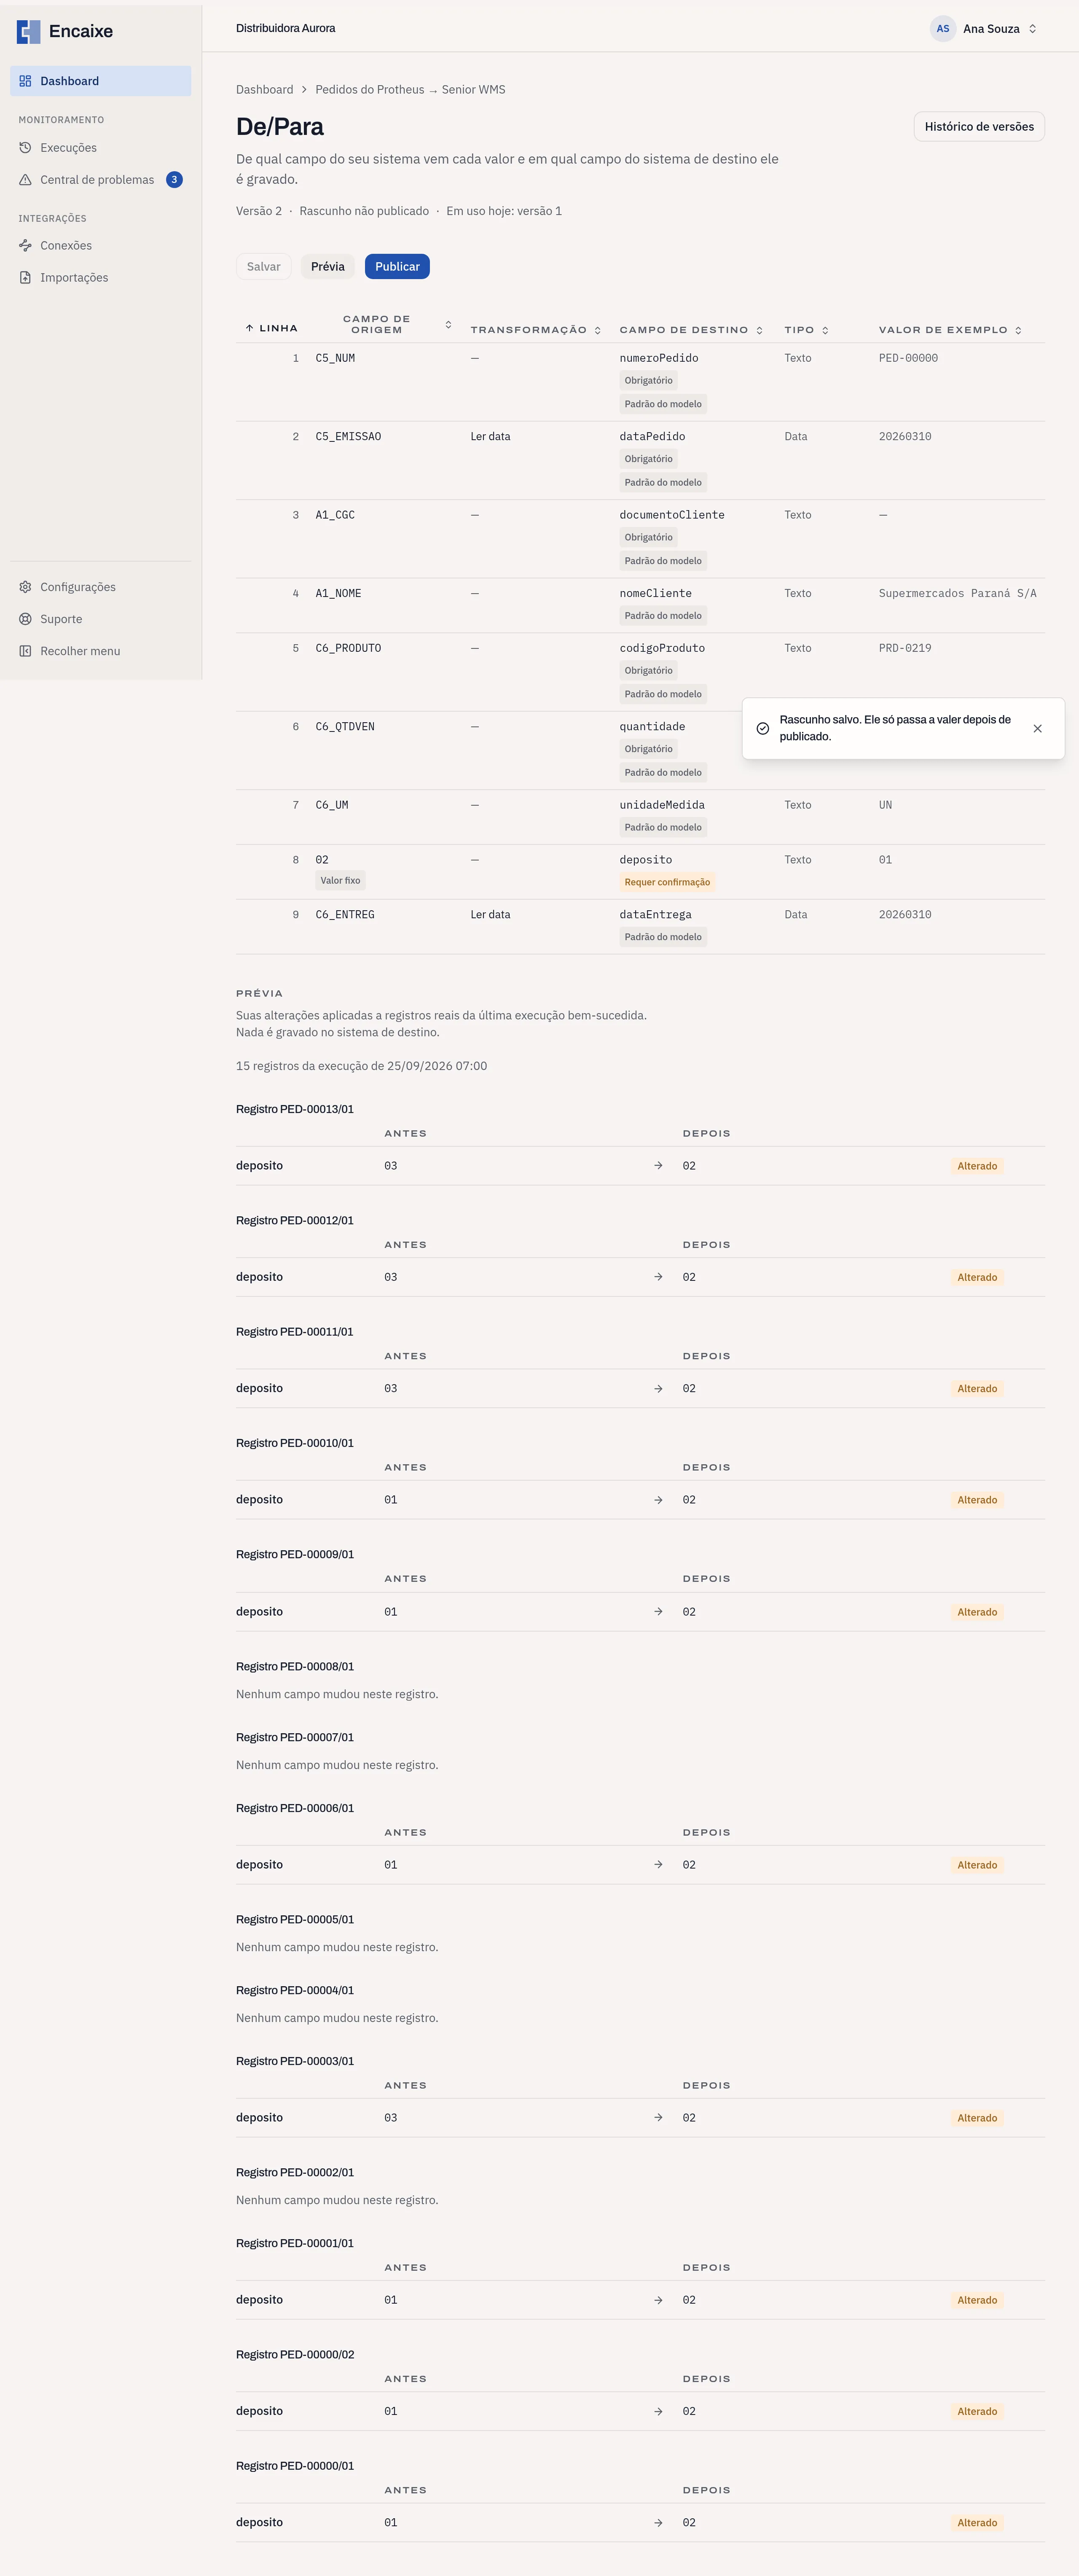
Task: Sort table by Linha column
Action: (x=271, y=328)
